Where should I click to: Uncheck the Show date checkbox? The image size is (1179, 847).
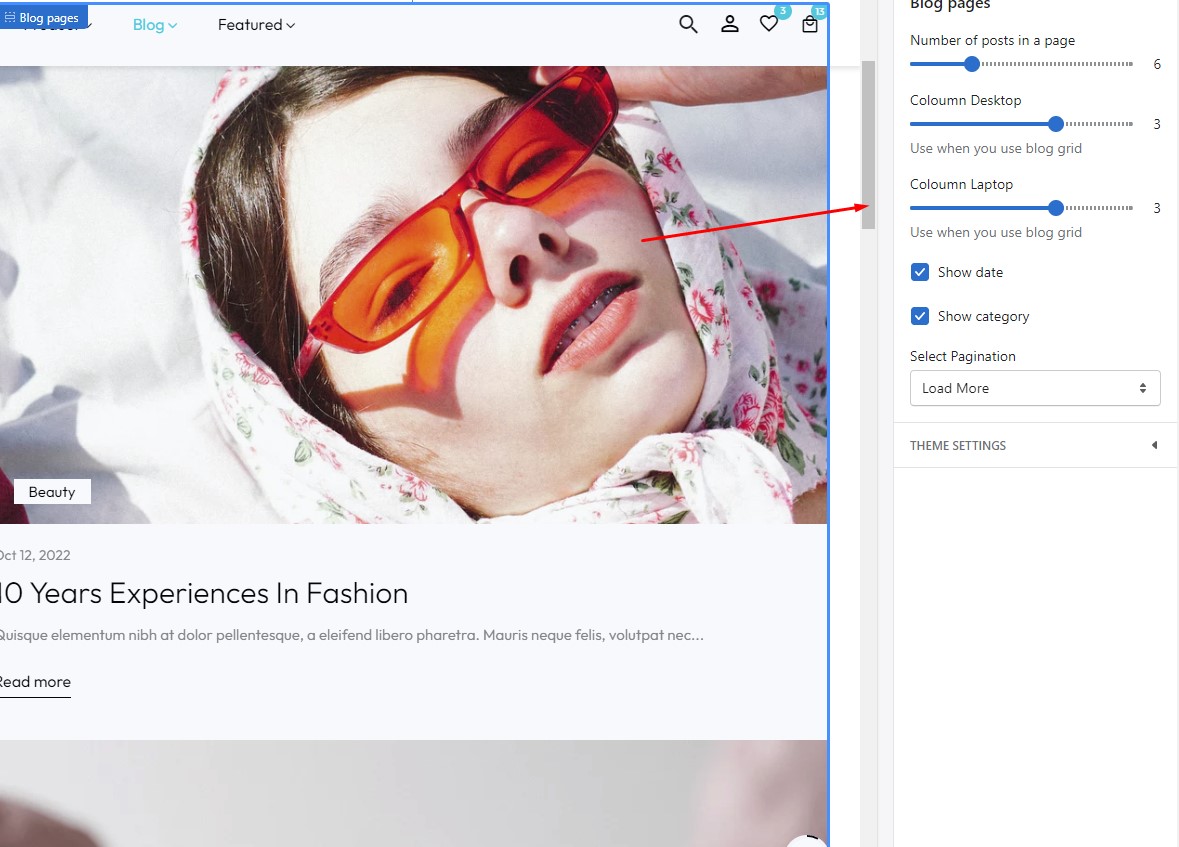(x=920, y=272)
